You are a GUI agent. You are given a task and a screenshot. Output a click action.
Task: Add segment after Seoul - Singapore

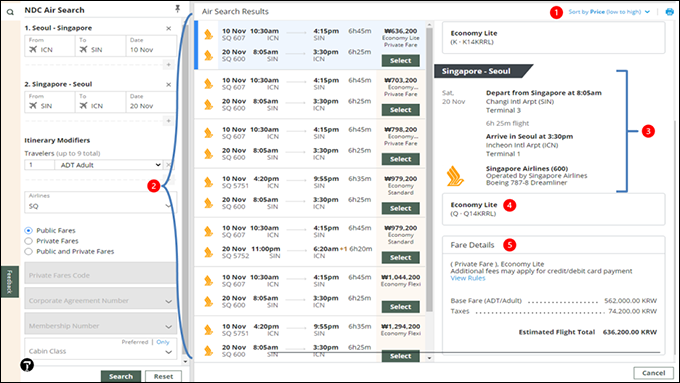click(x=169, y=65)
